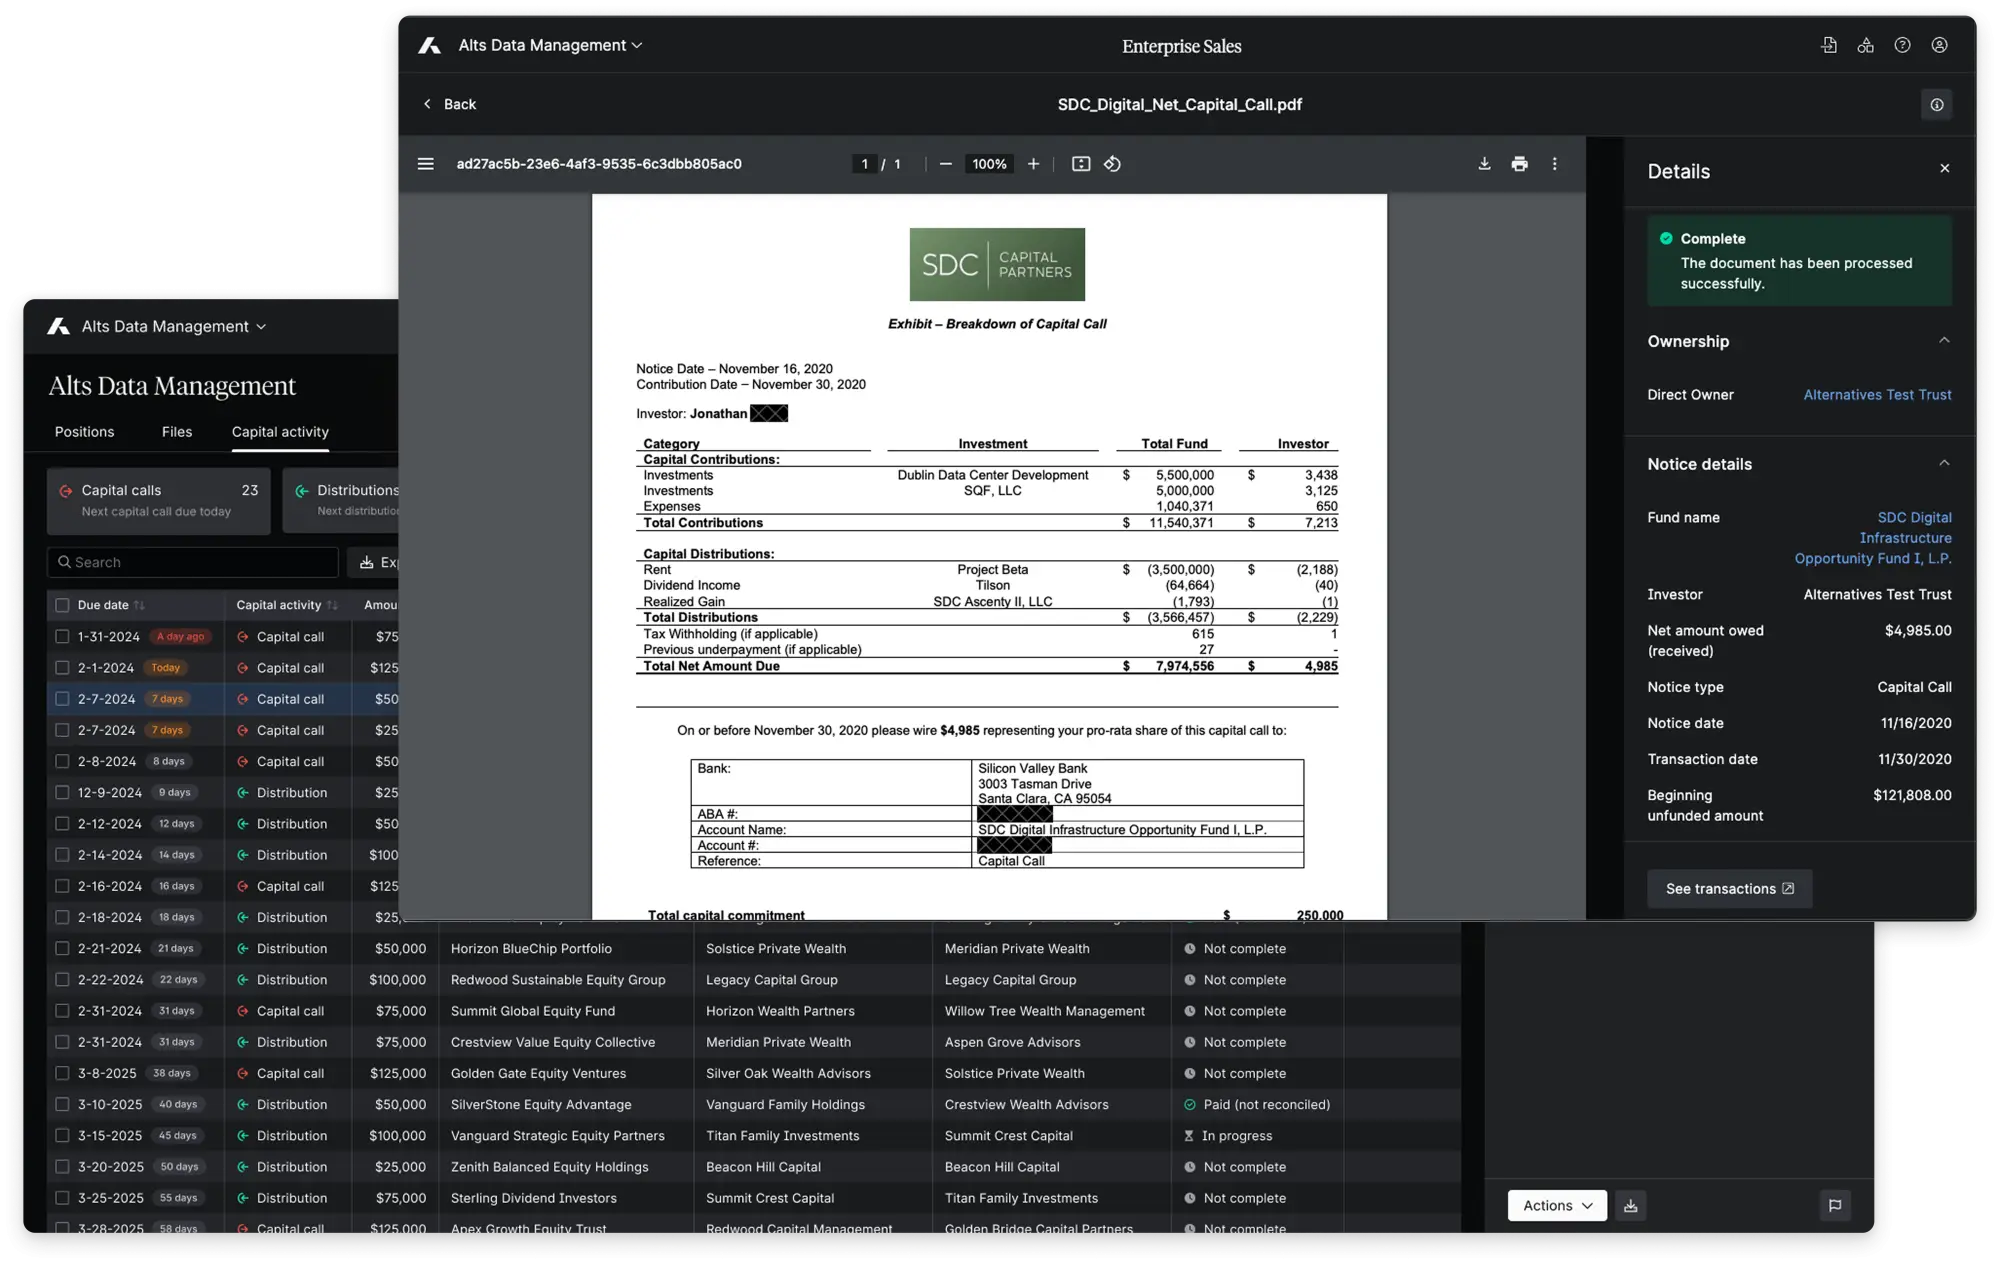
Task: Check the 3-15-2025 row checkbox
Action: coord(62,1136)
